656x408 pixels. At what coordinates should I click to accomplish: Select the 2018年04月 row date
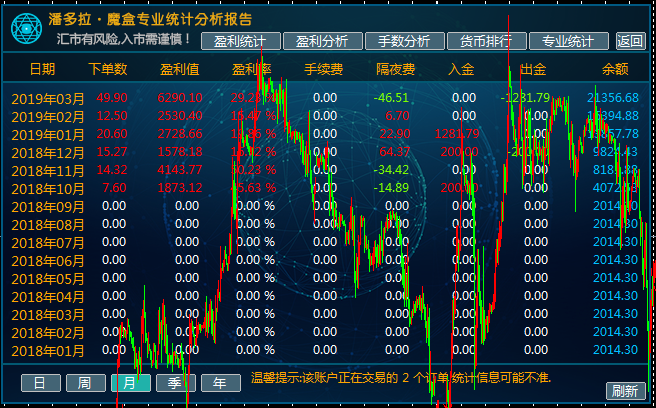pos(48,297)
